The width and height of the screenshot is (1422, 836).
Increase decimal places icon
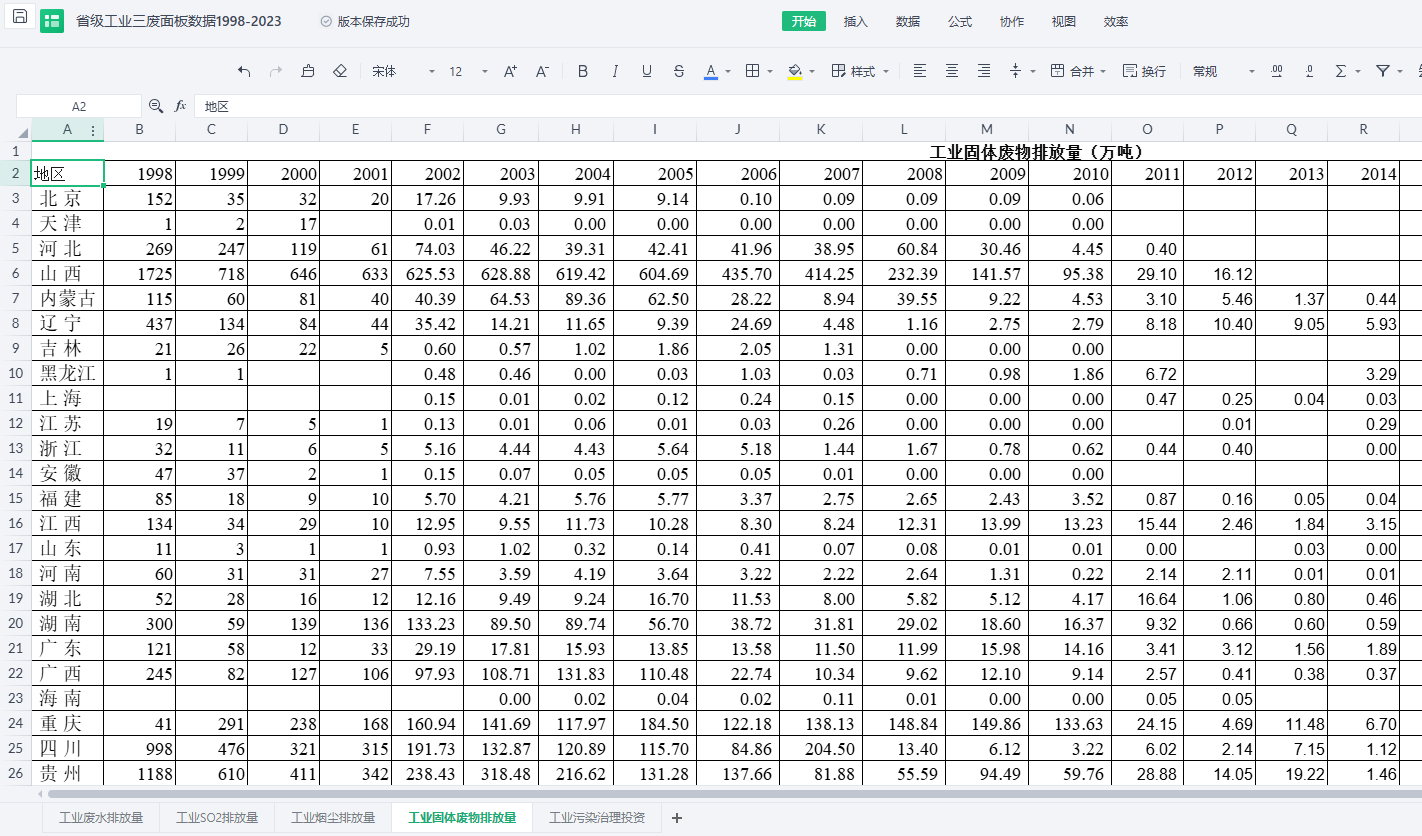click(1277, 71)
